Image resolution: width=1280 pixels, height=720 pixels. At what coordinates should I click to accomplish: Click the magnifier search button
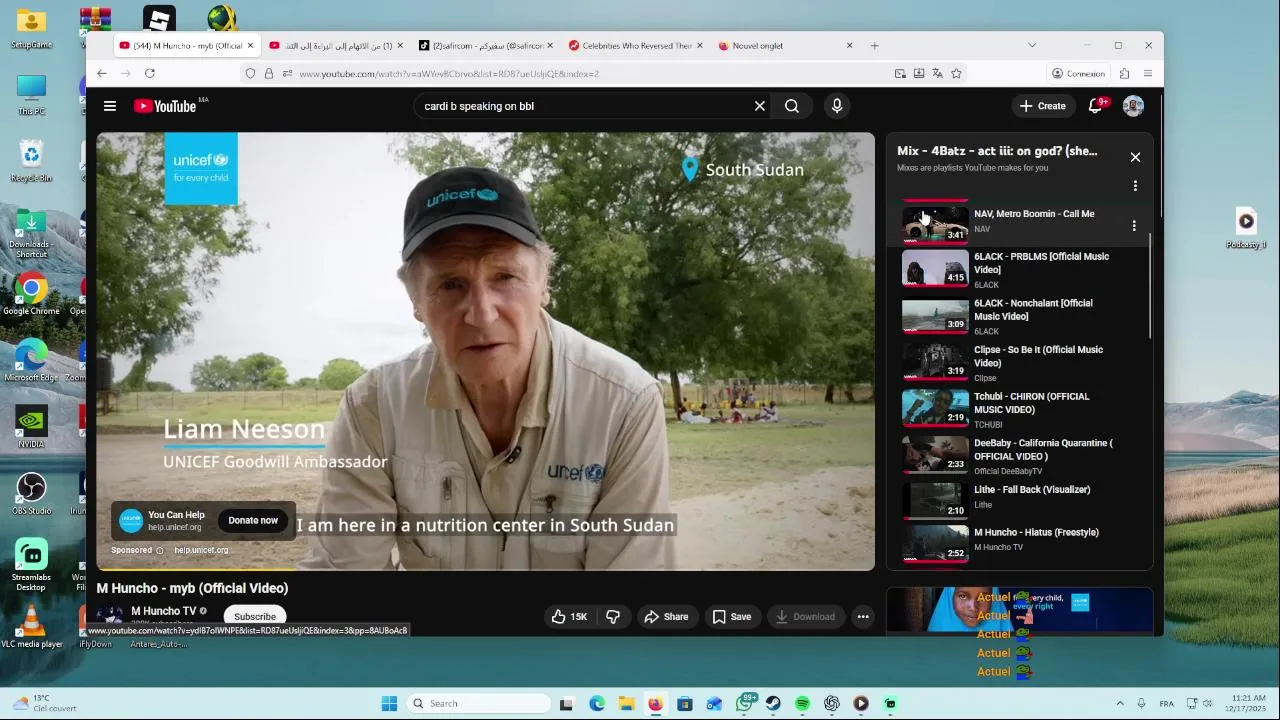[792, 106]
